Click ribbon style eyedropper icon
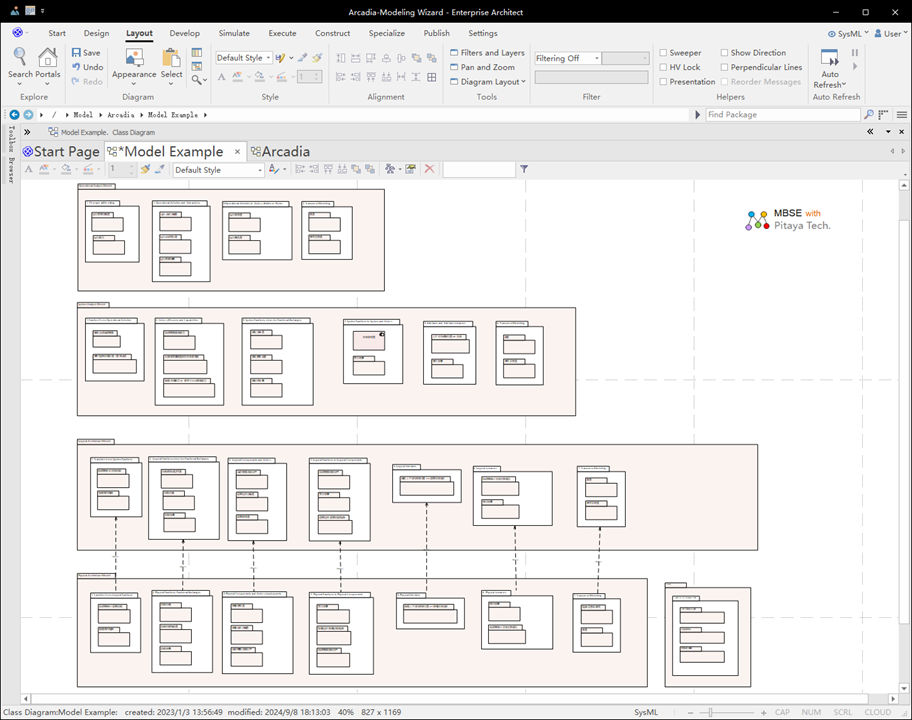 coord(302,58)
